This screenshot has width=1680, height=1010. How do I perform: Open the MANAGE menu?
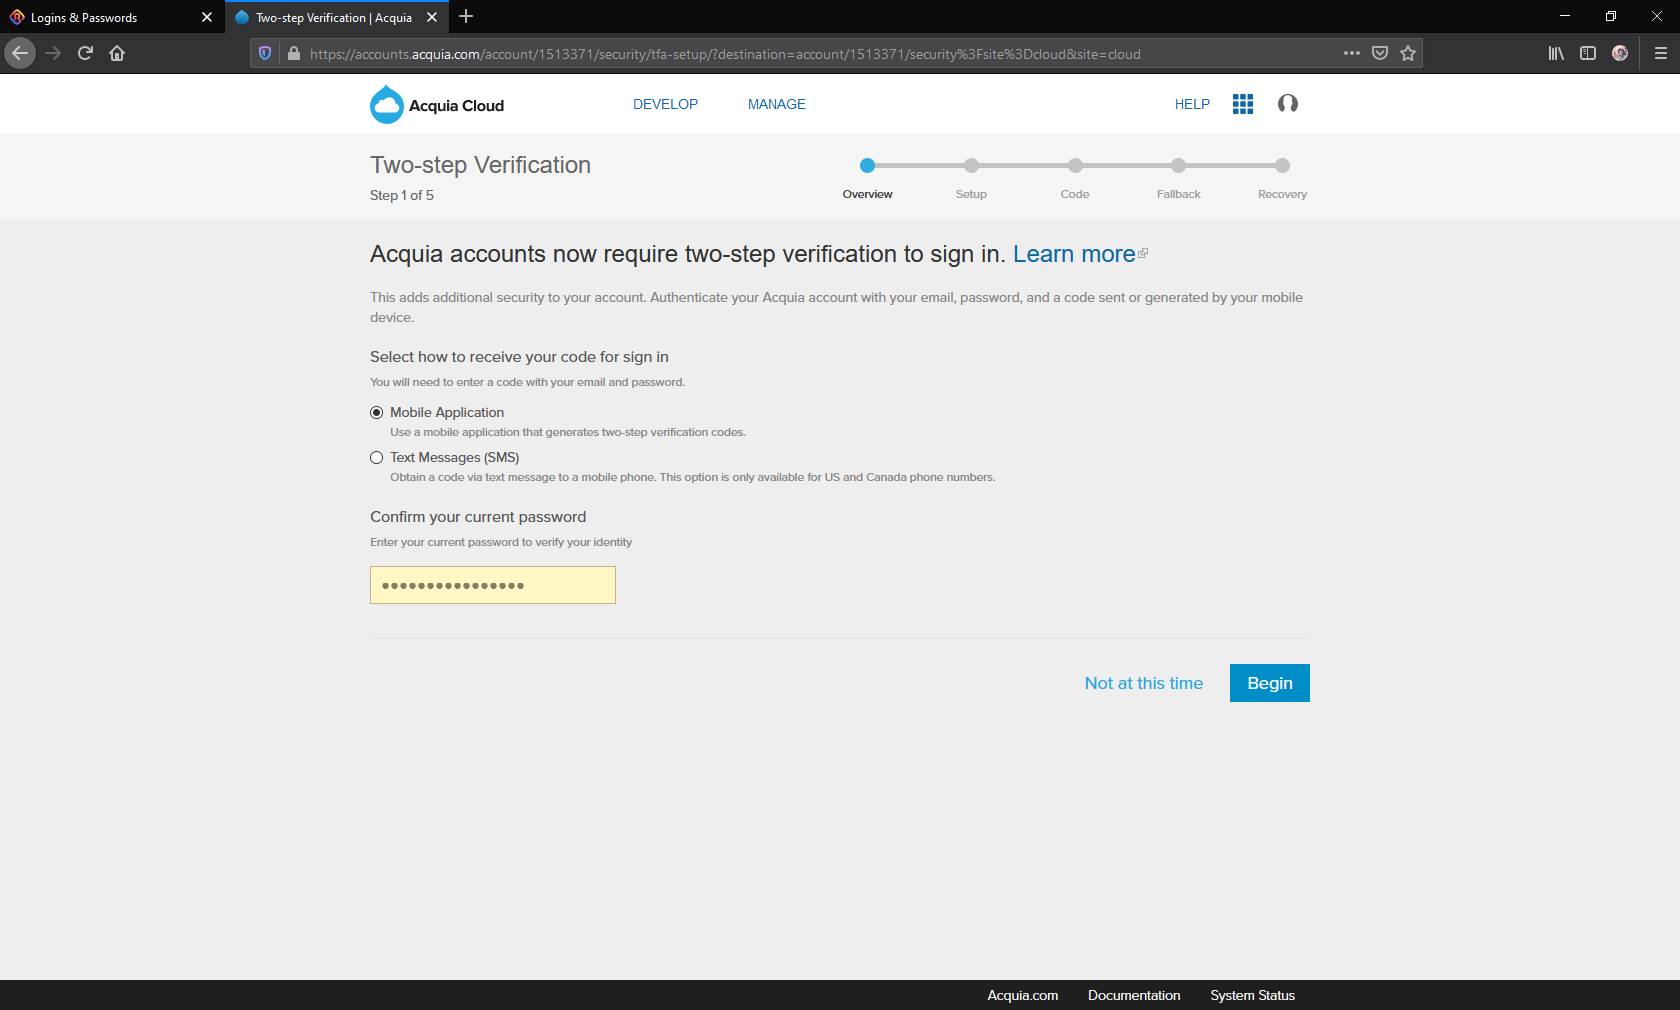777,104
